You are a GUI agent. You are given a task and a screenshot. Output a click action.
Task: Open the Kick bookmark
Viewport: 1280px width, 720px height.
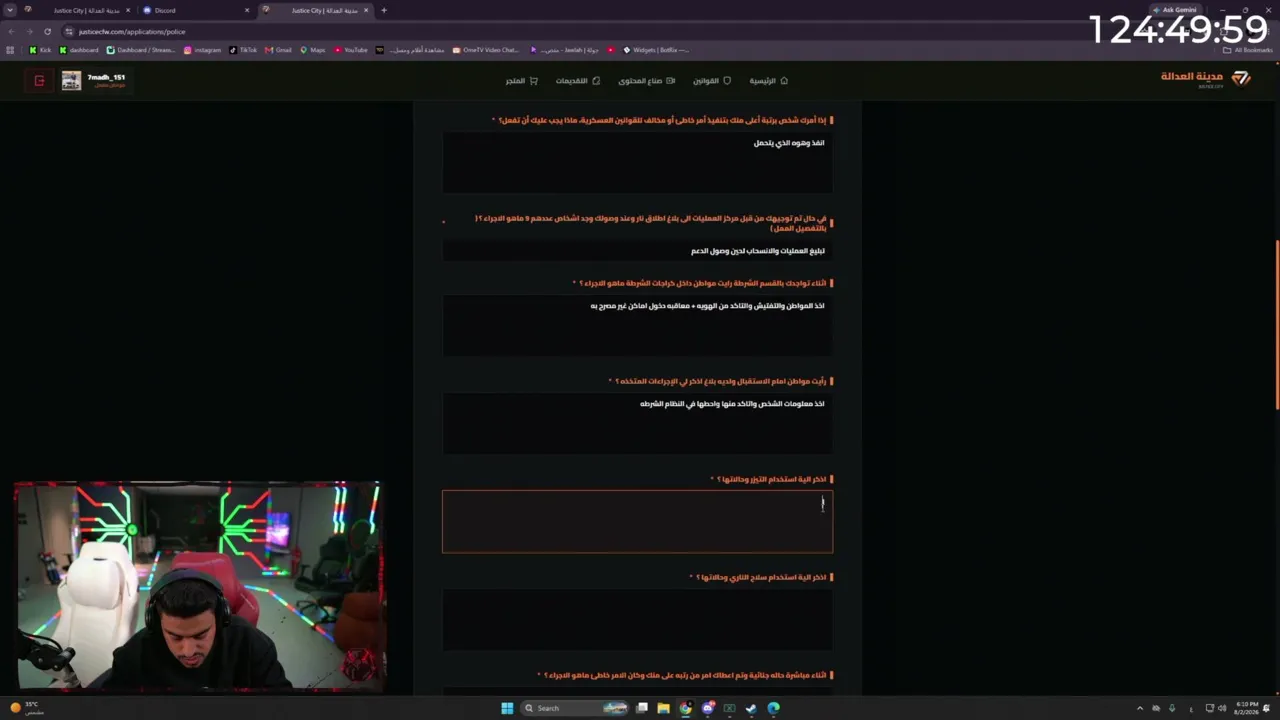point(40,50)
